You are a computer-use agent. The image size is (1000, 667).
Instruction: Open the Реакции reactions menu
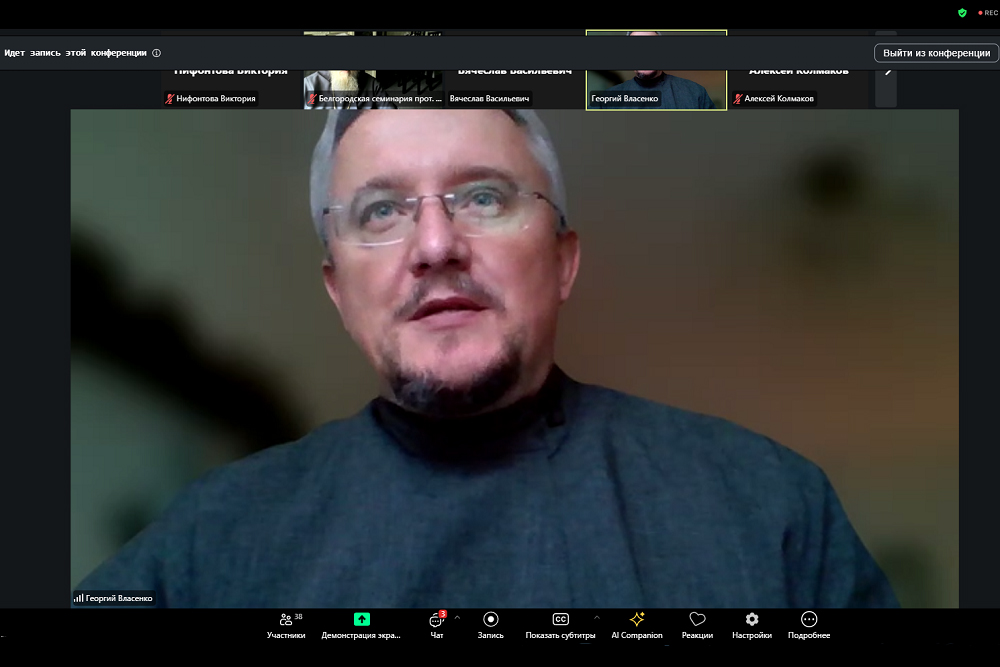[x=697, y=625]
